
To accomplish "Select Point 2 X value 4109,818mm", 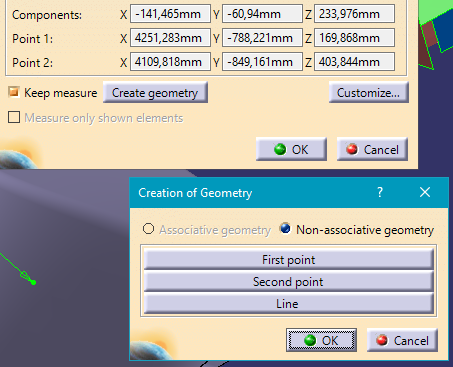I will (x=170, y=62).
